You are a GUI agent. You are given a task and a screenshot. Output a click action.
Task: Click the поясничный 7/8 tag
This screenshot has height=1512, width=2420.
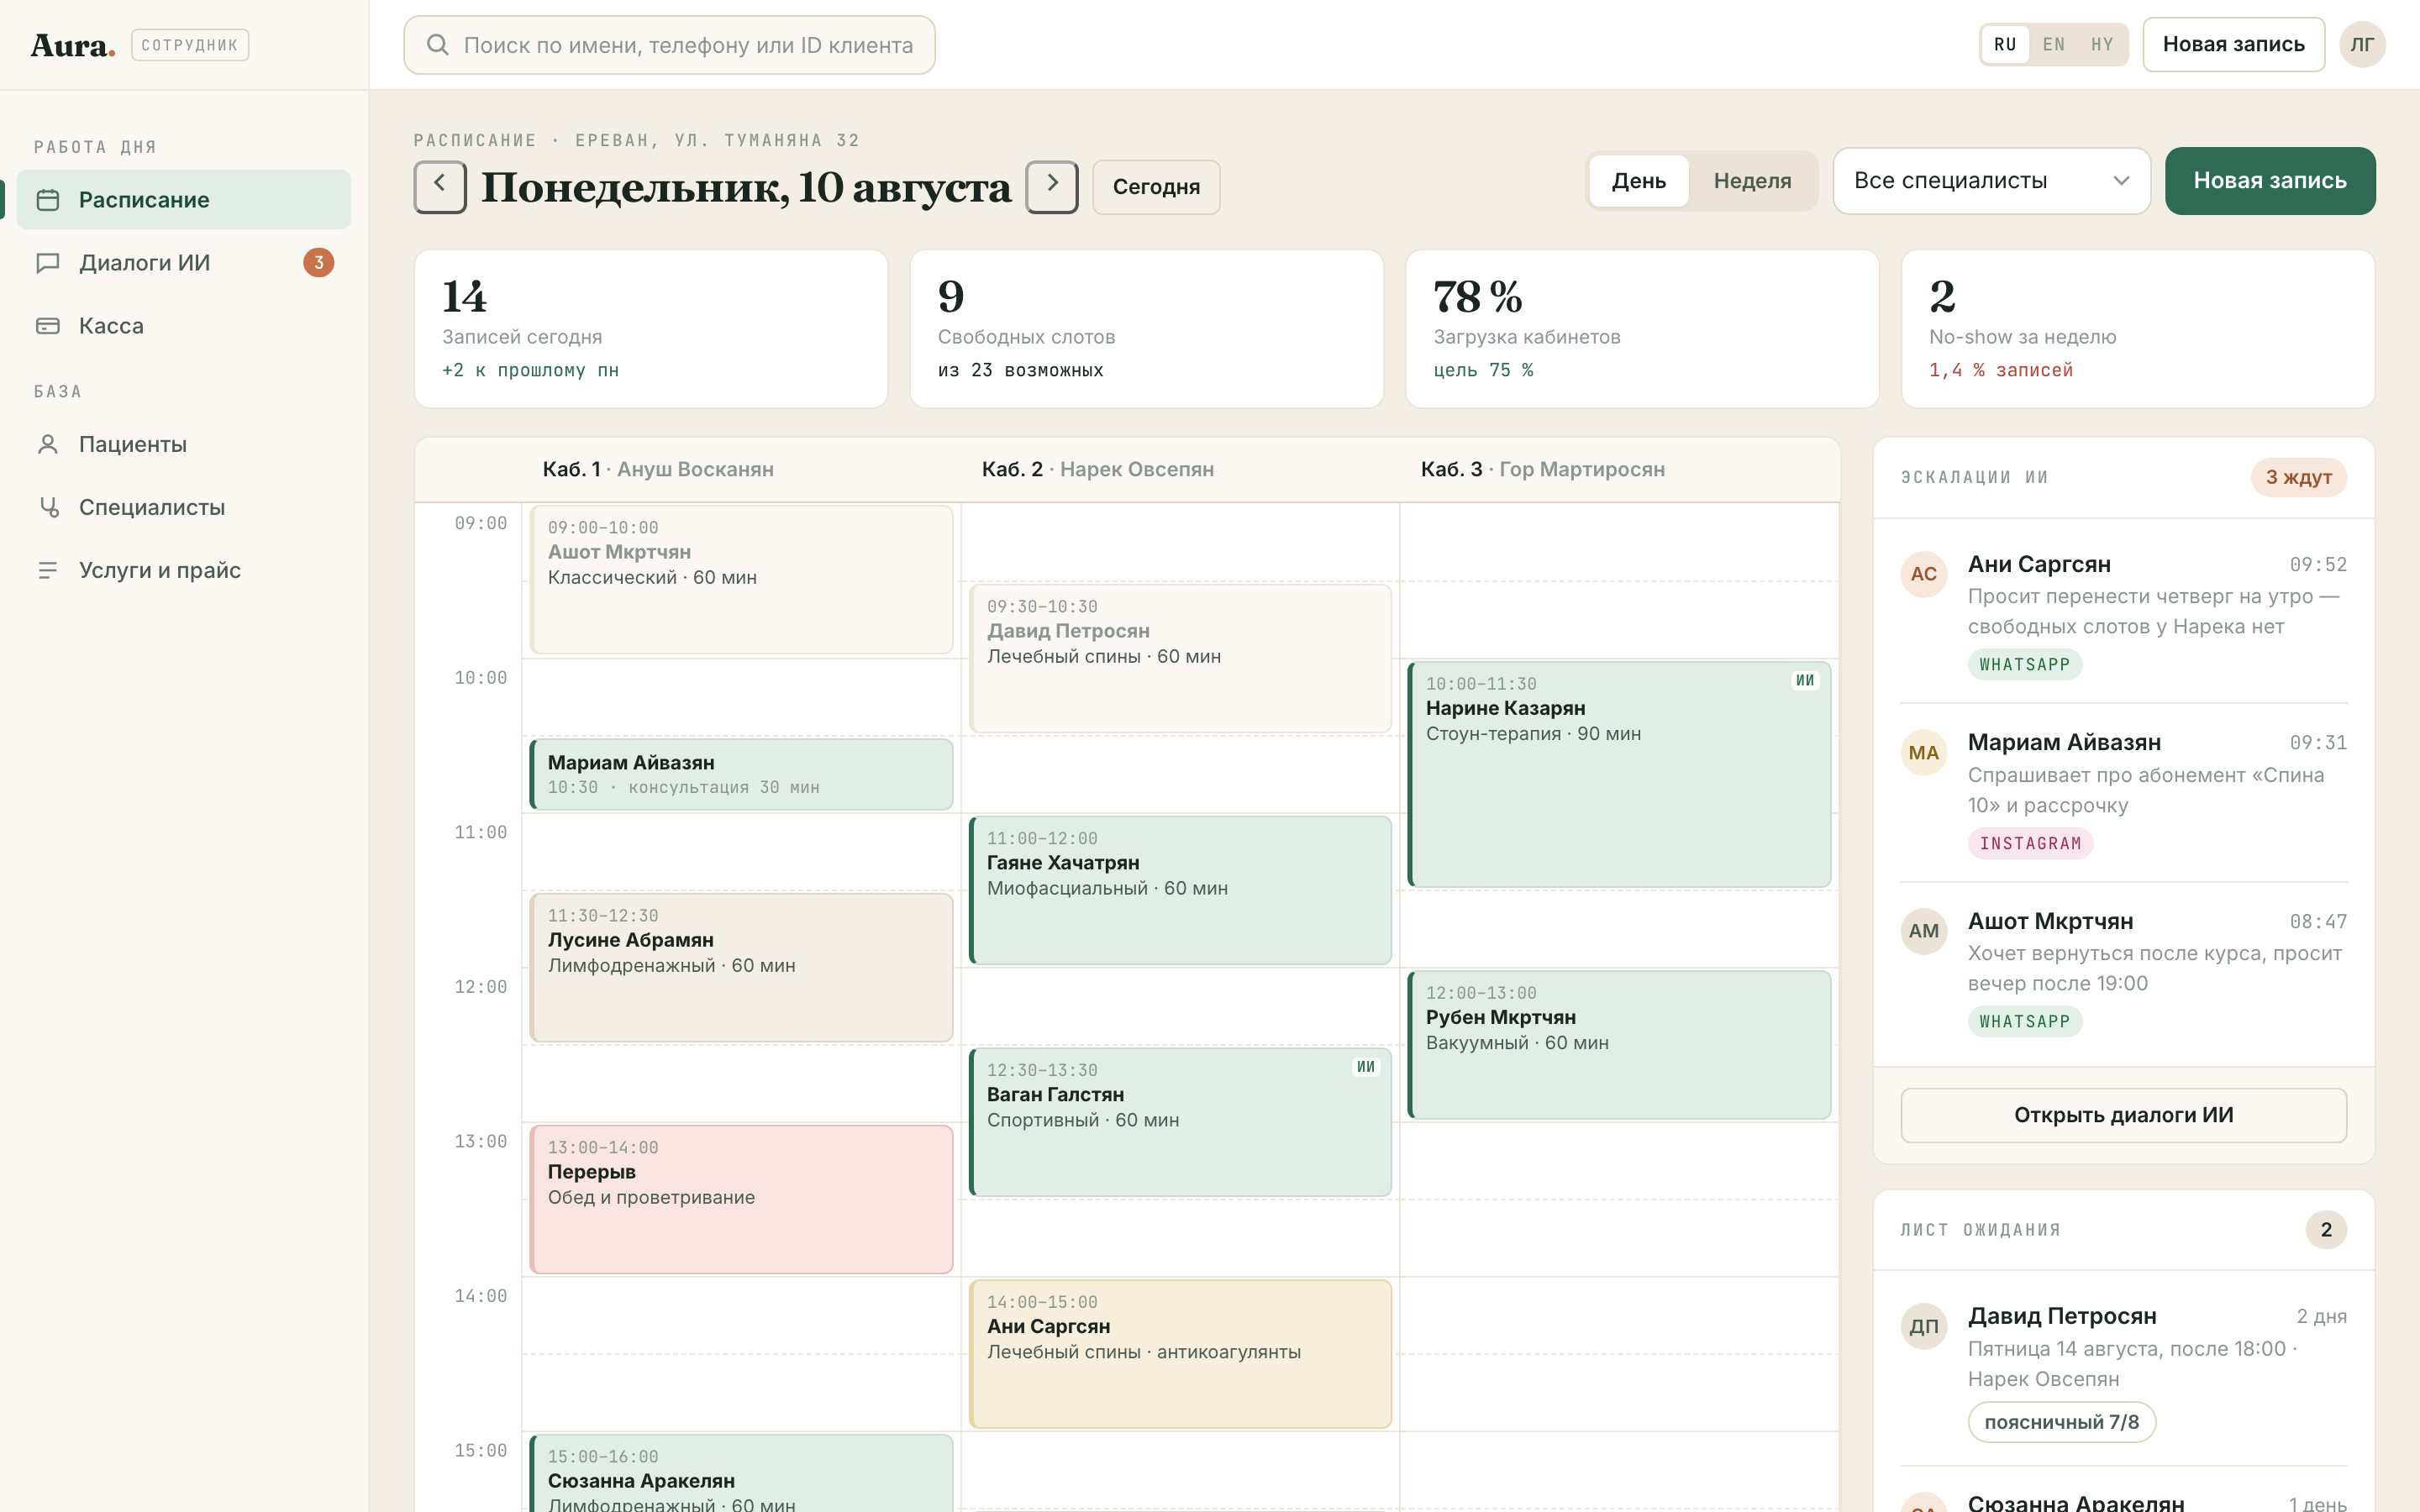2061,1422
